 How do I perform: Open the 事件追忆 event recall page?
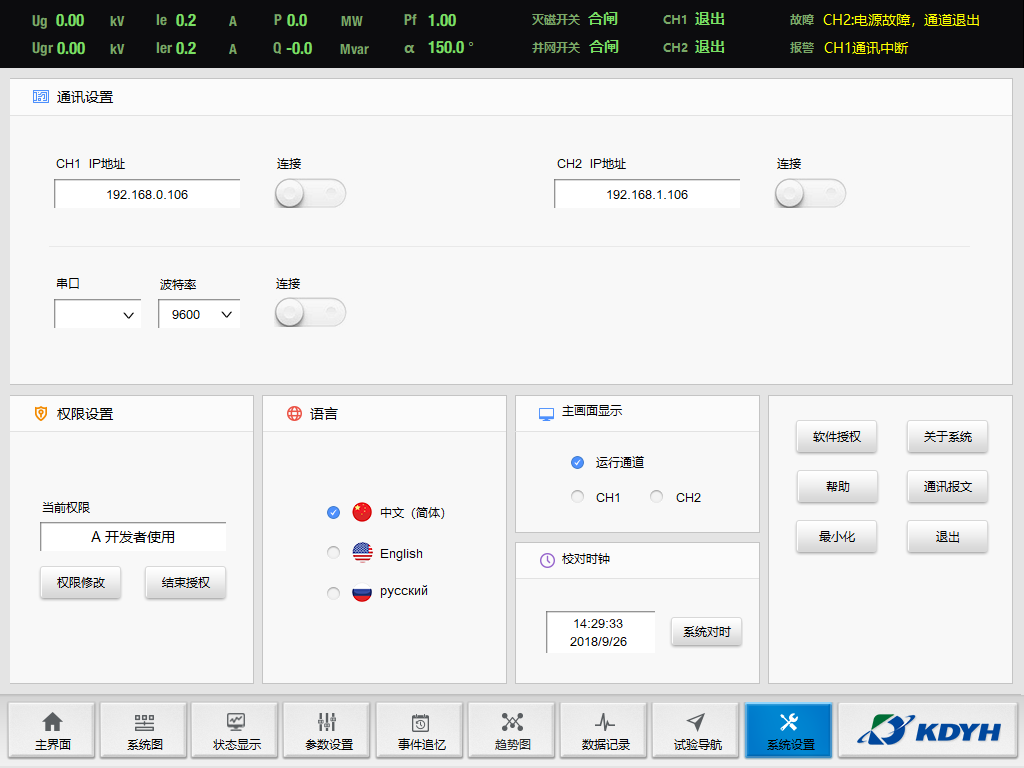coord(420,730)
